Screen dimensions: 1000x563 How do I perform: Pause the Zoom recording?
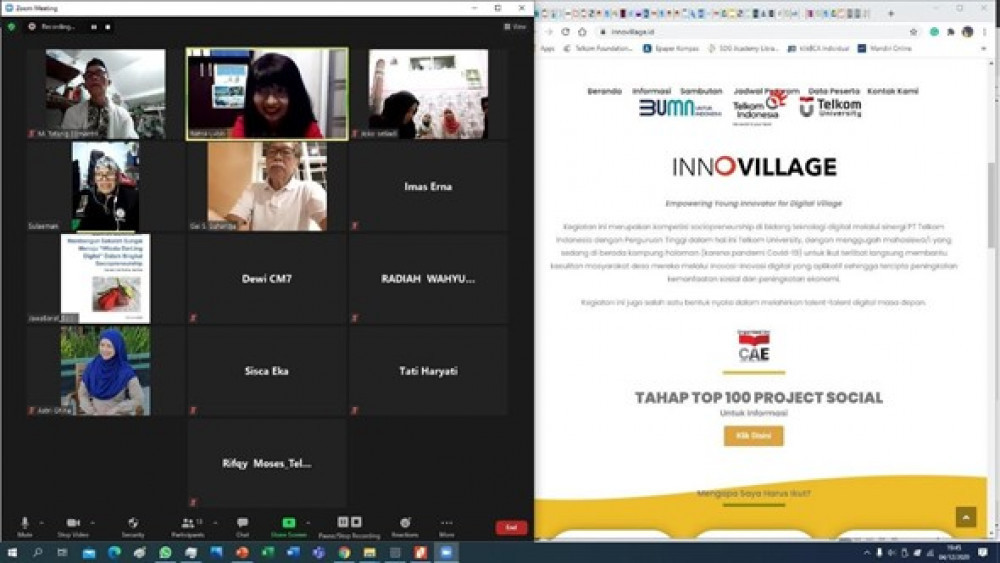[x=343, y=522]
